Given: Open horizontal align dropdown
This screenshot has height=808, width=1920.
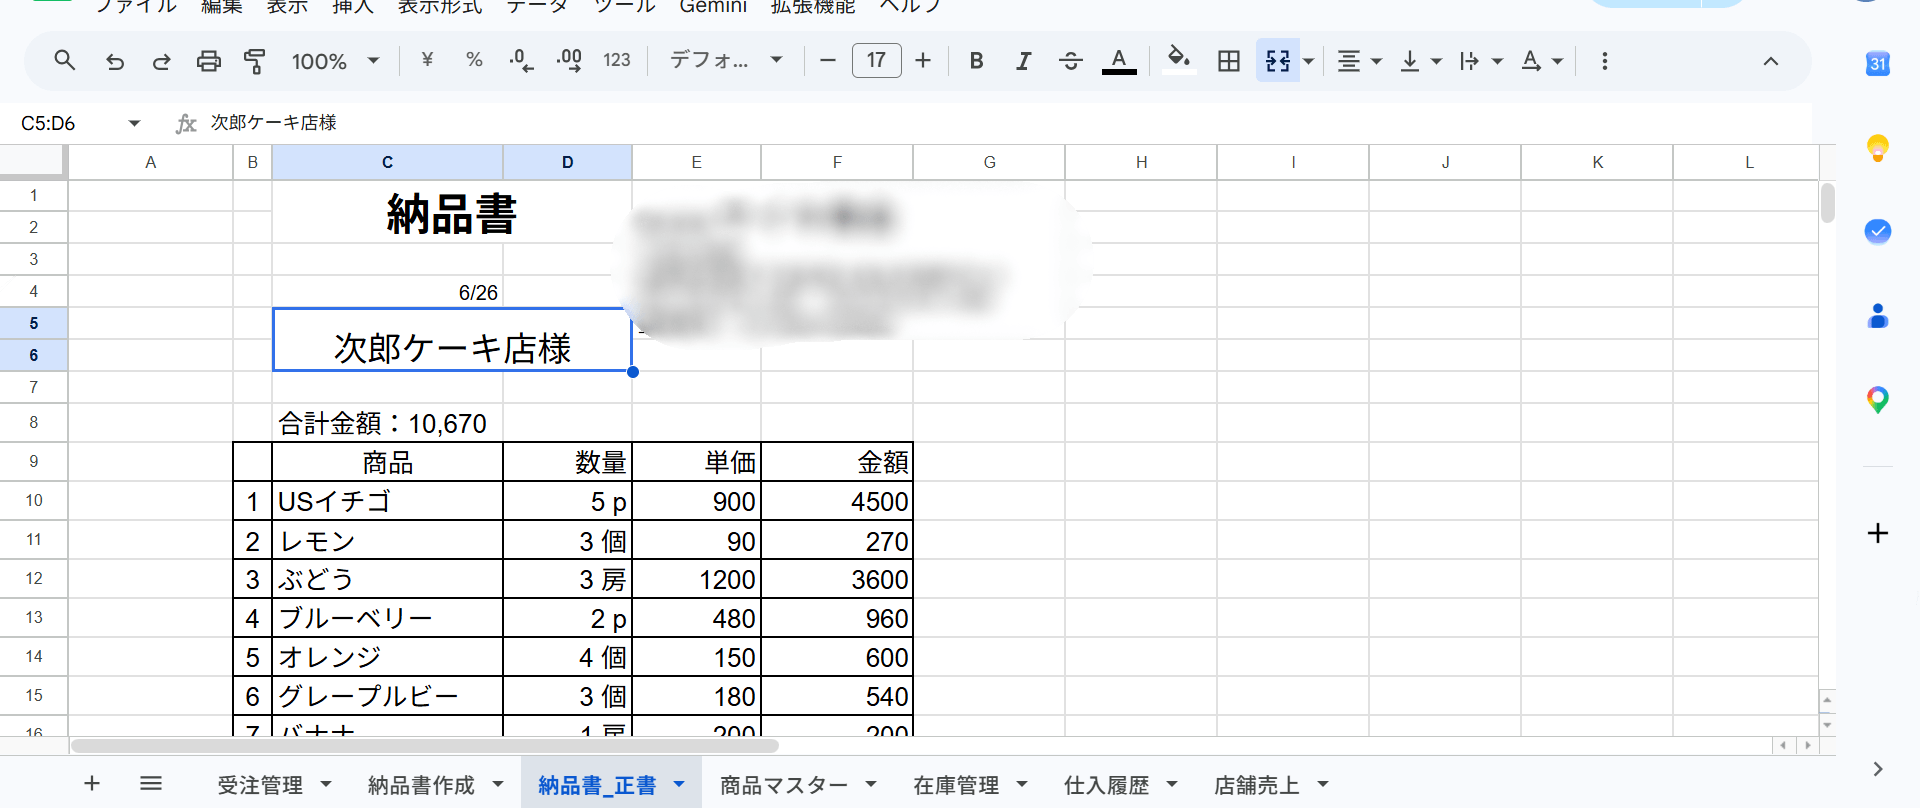Looking at the screenshot, I should 1359,61.
